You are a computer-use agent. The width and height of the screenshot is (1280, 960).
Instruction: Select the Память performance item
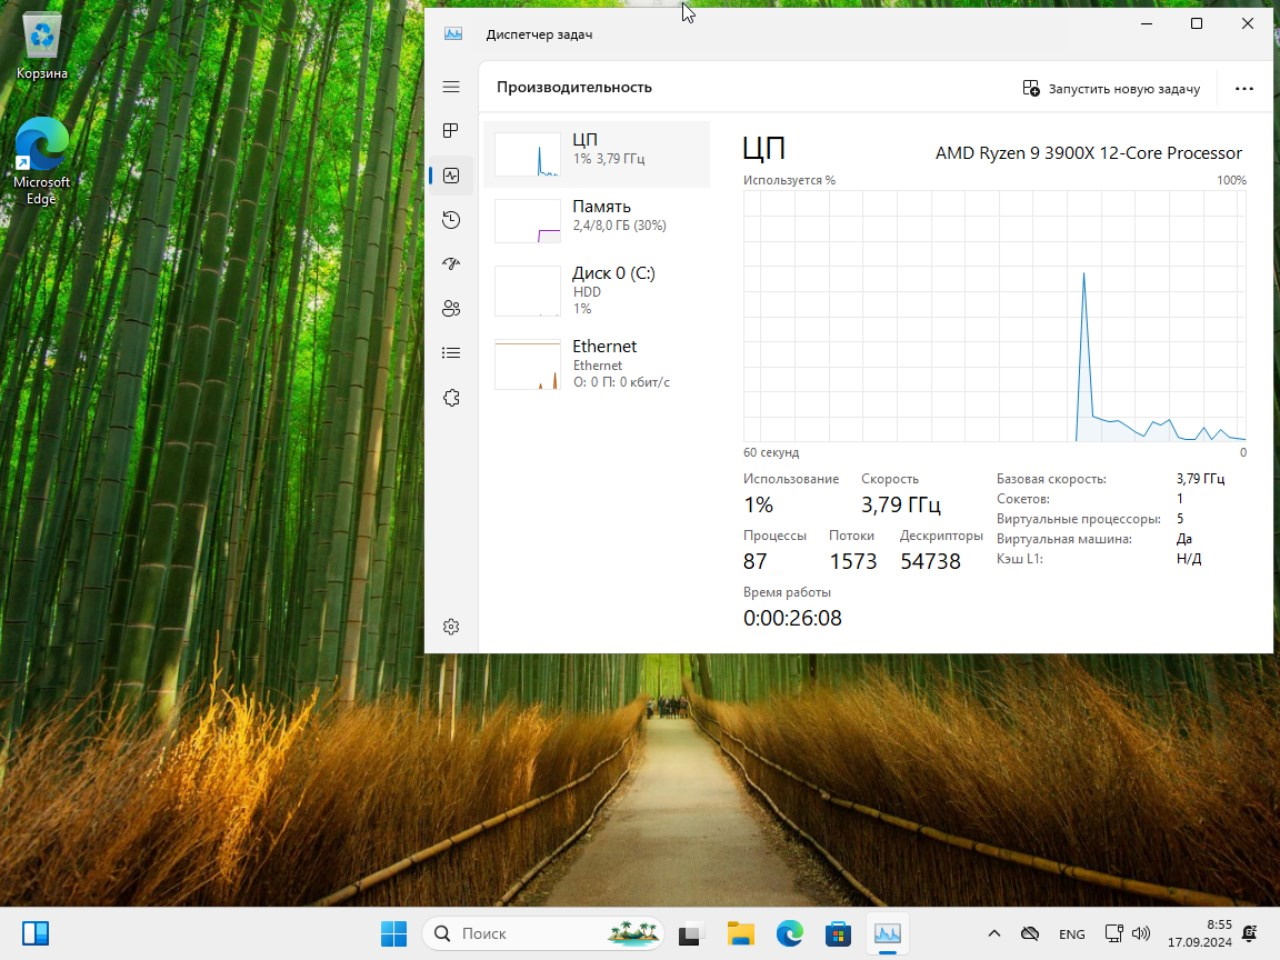pos(597,220)
